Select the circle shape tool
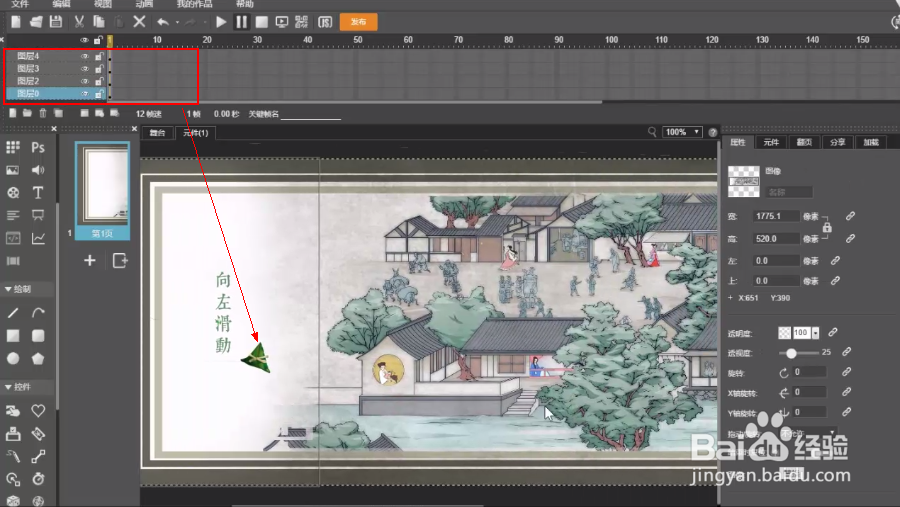Viewport: 900px width, 507px height. tap(13, 359)
